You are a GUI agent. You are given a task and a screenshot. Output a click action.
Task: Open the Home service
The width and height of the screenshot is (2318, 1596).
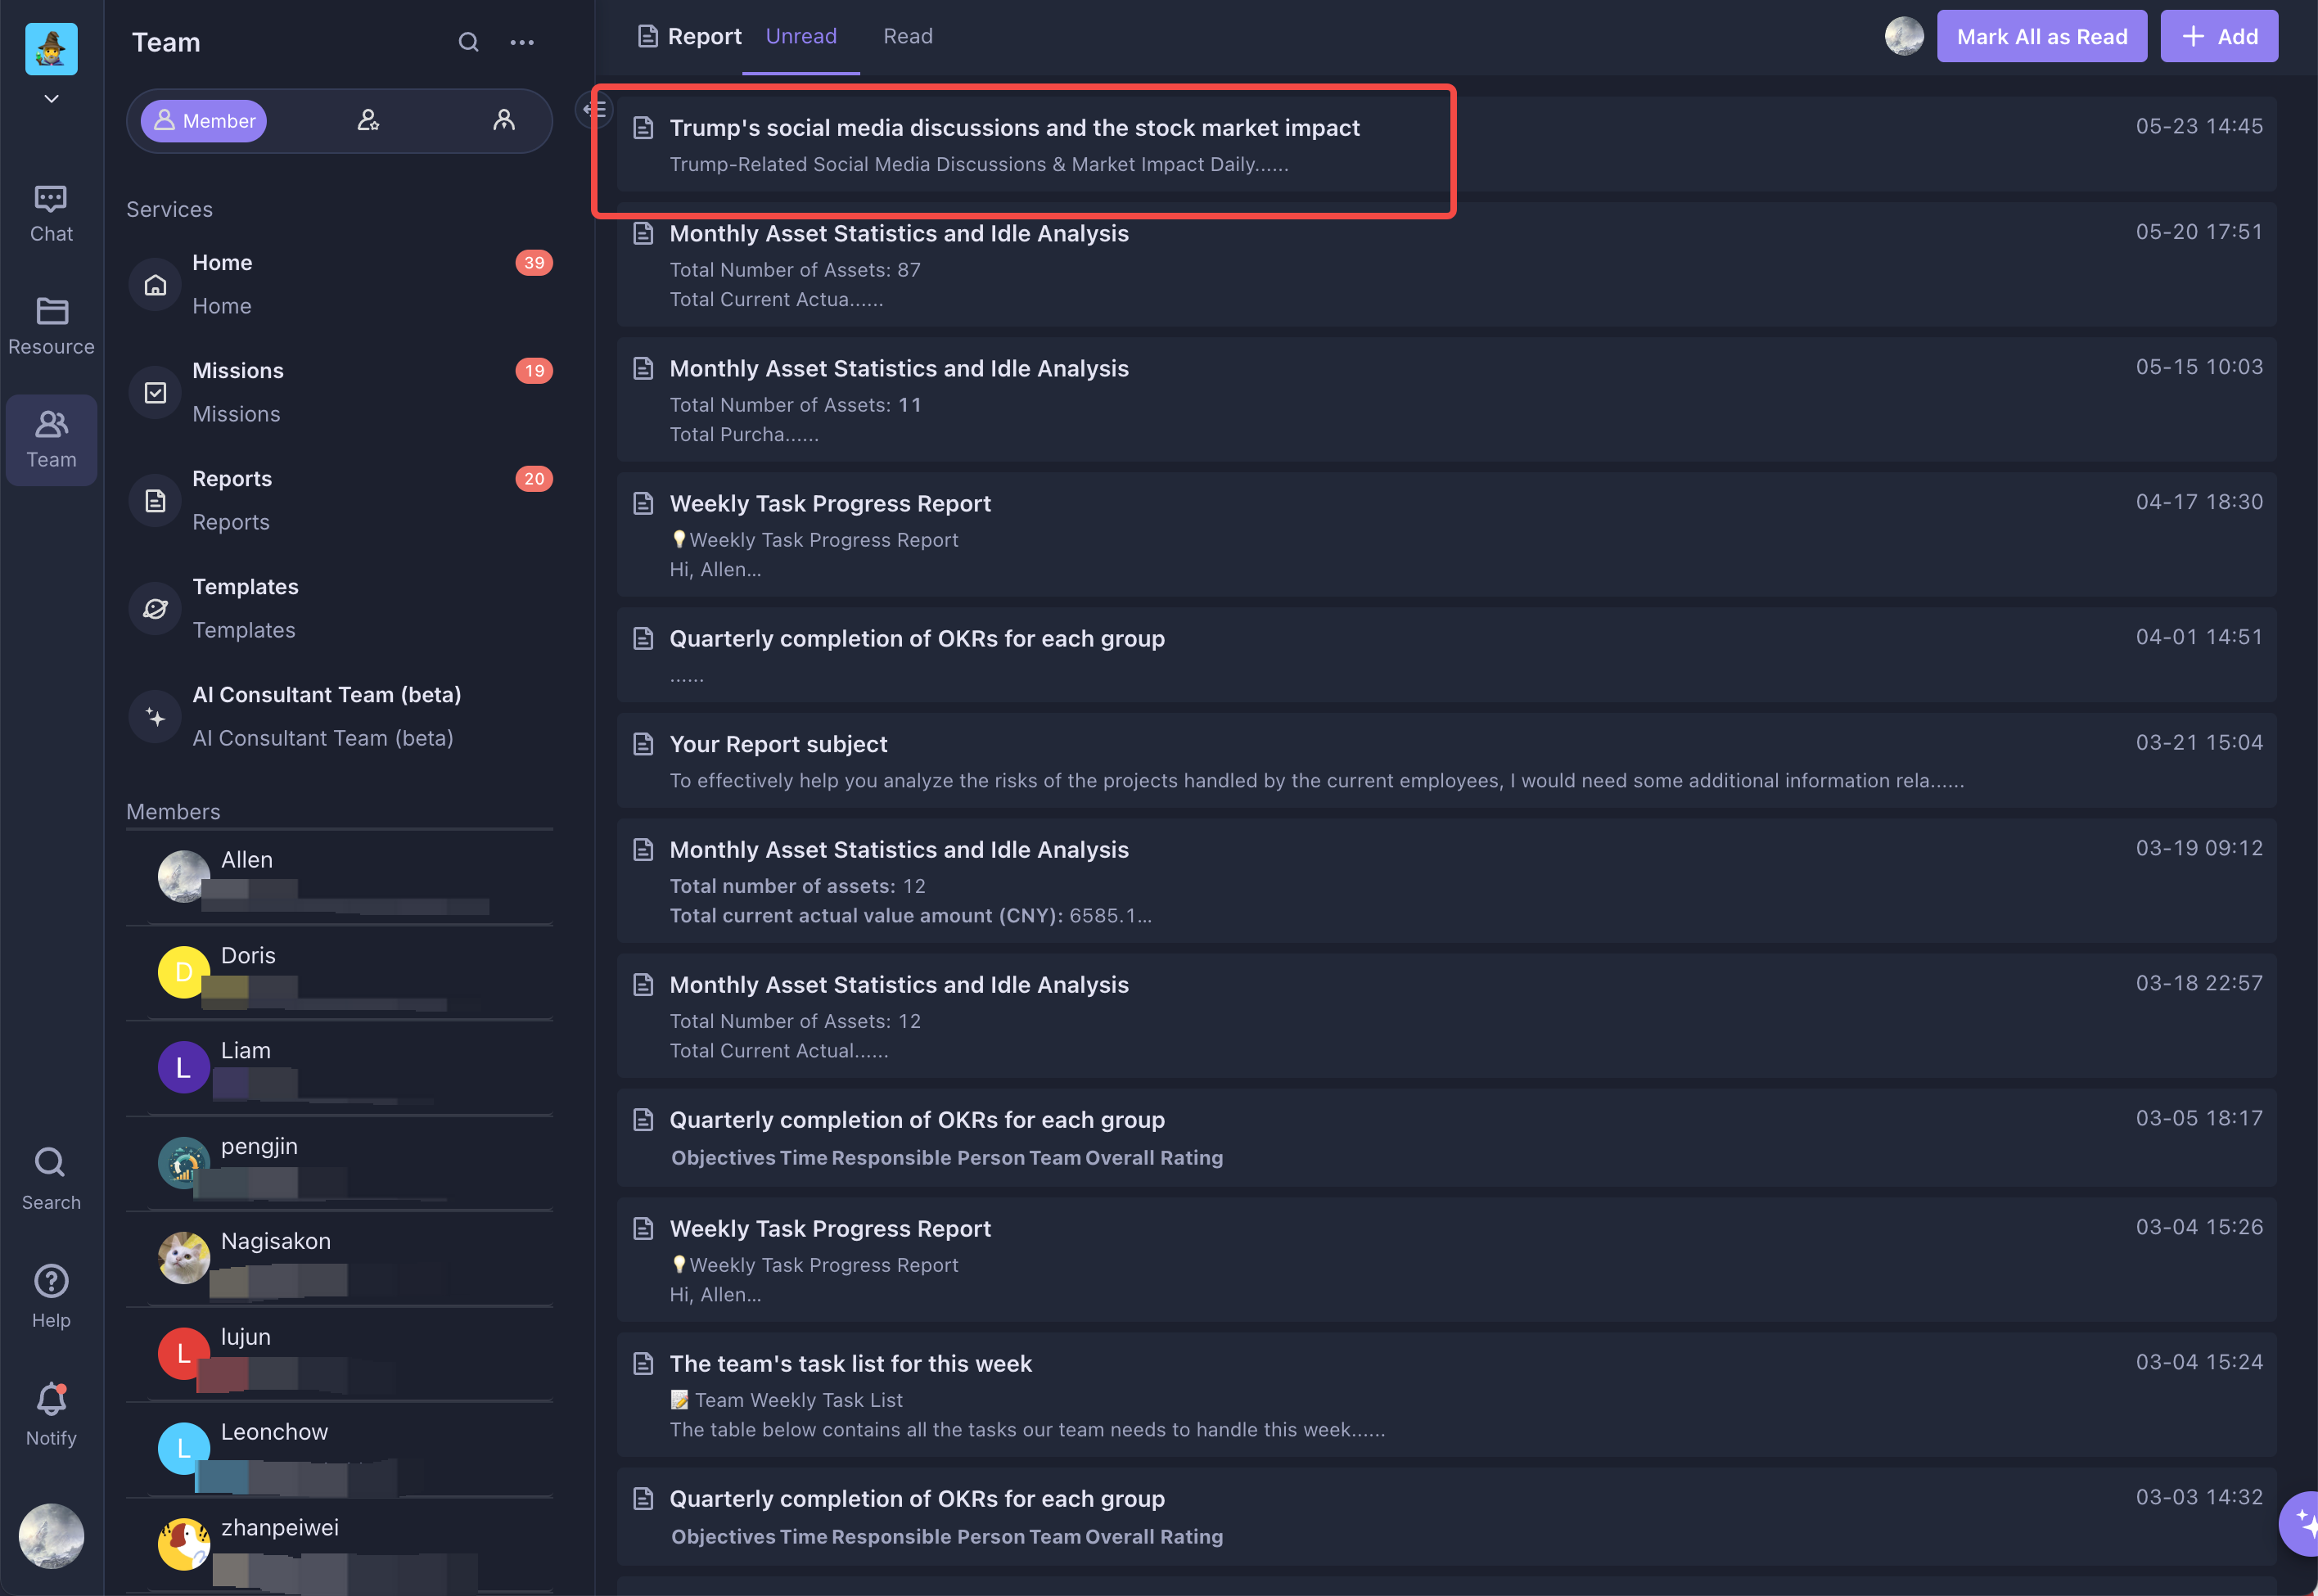click(340, 284)
